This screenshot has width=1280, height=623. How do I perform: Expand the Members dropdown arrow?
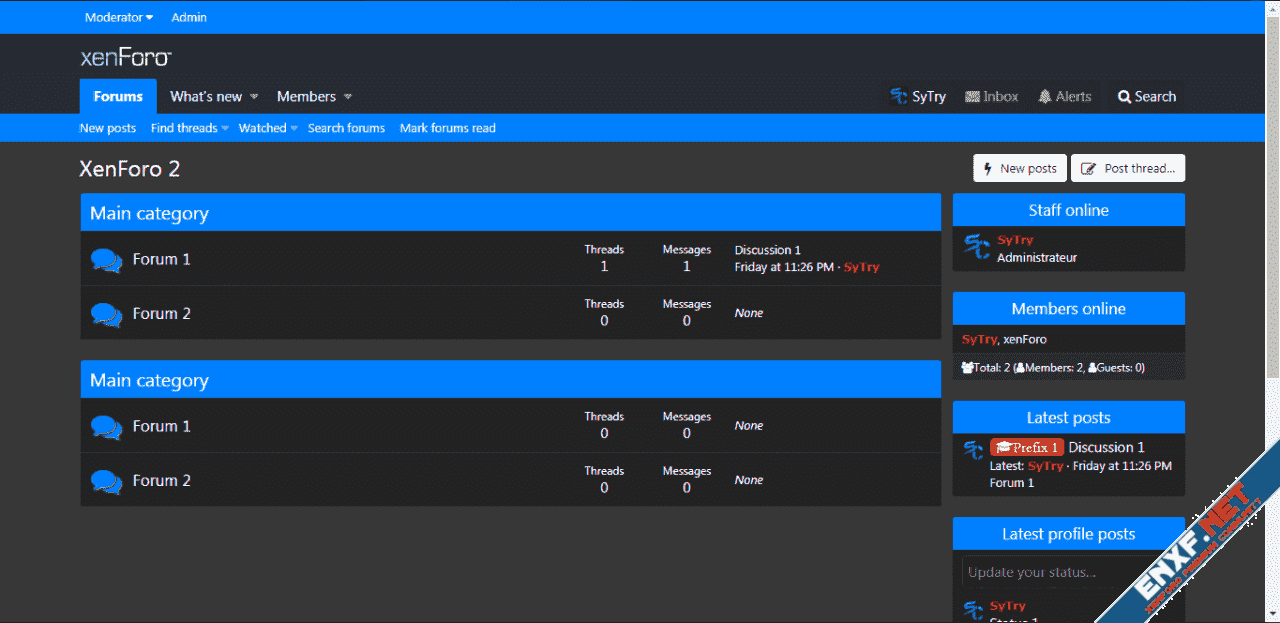[348, 97]
